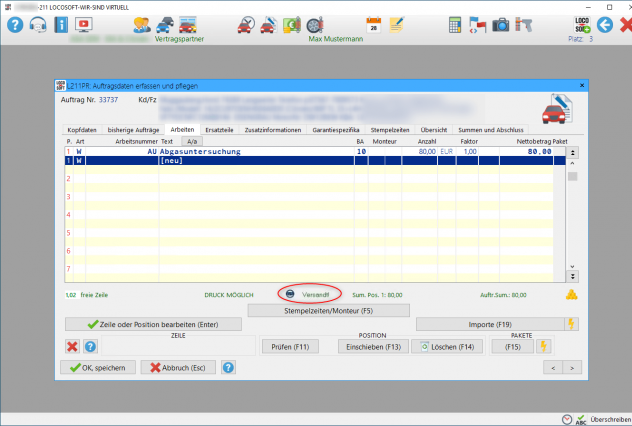632x426 pixels.
Task: Click the scroll-to-bottom double arrow in table
Action: pos(572,276)
